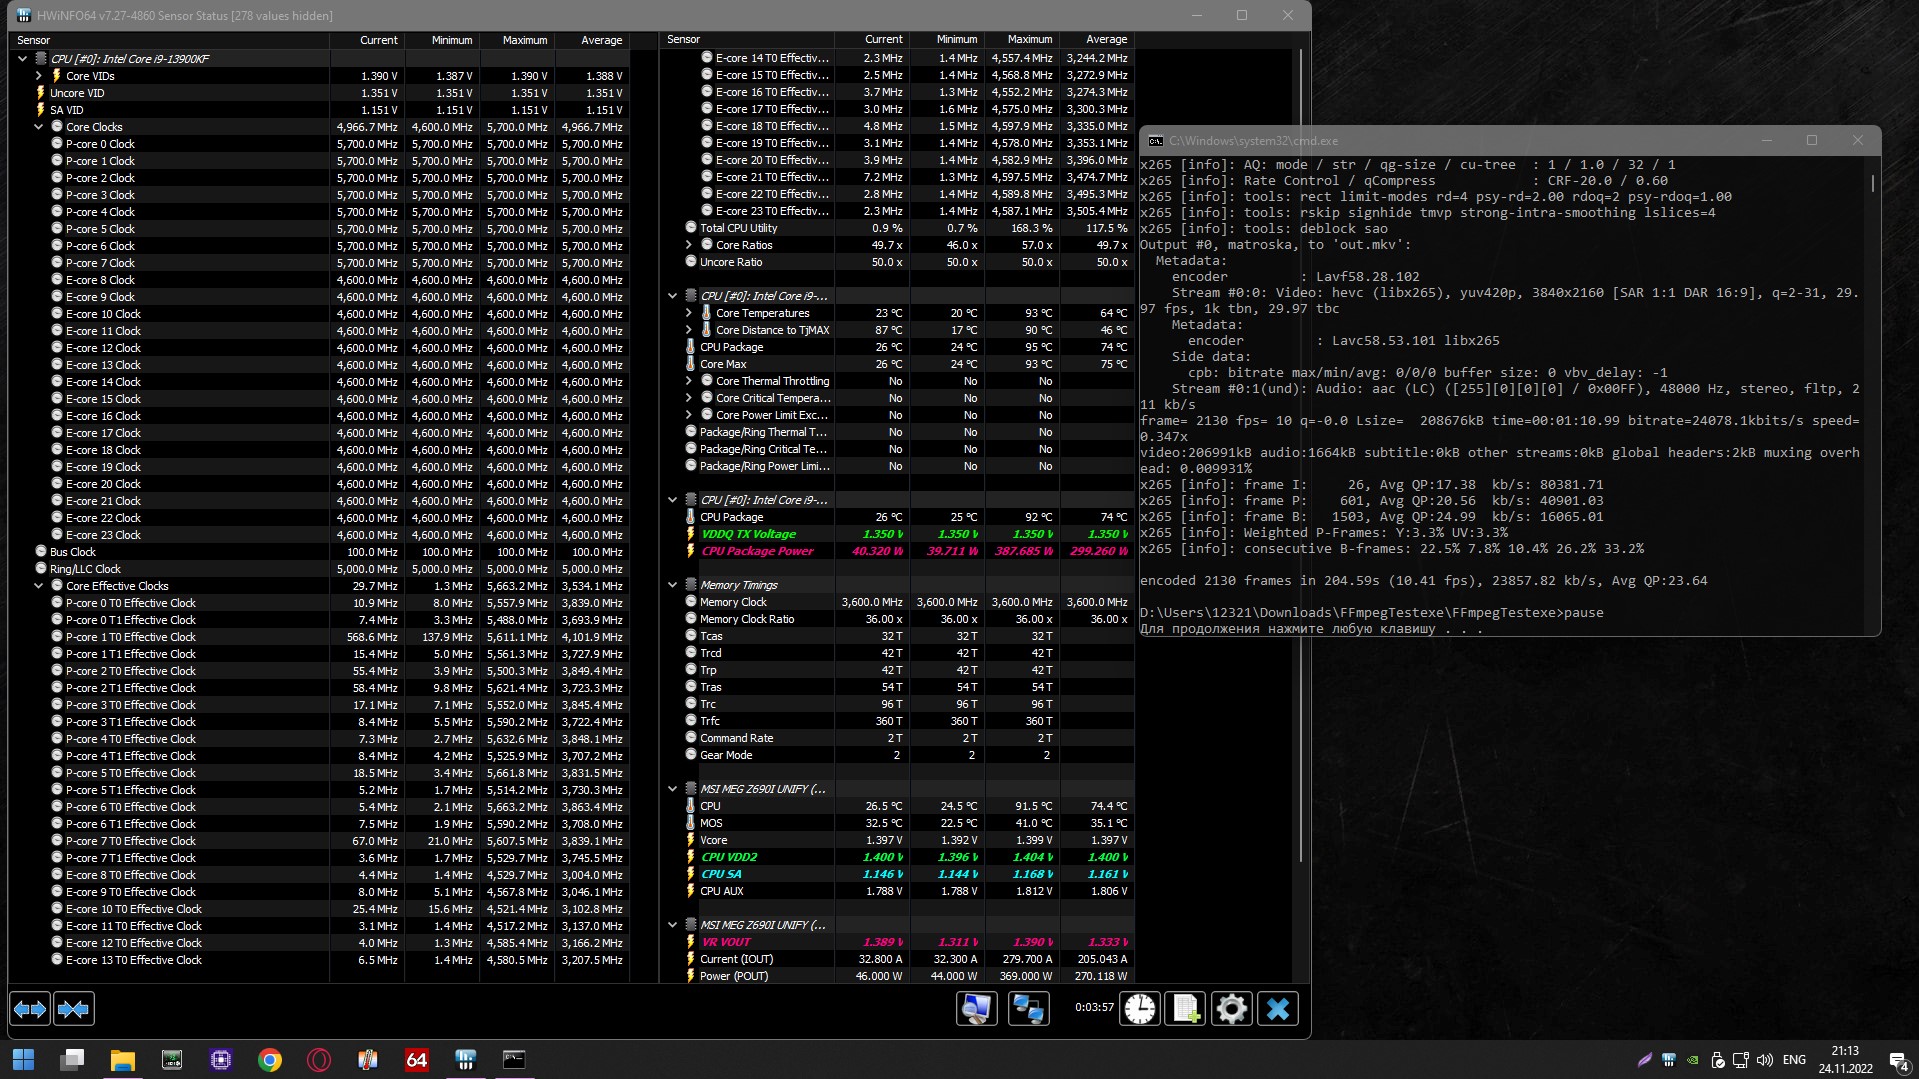Viewport: 1919px width, 1079px height.
Task: Open HWiNFO sensor settings gear
Action: tap(1231, 1009)
